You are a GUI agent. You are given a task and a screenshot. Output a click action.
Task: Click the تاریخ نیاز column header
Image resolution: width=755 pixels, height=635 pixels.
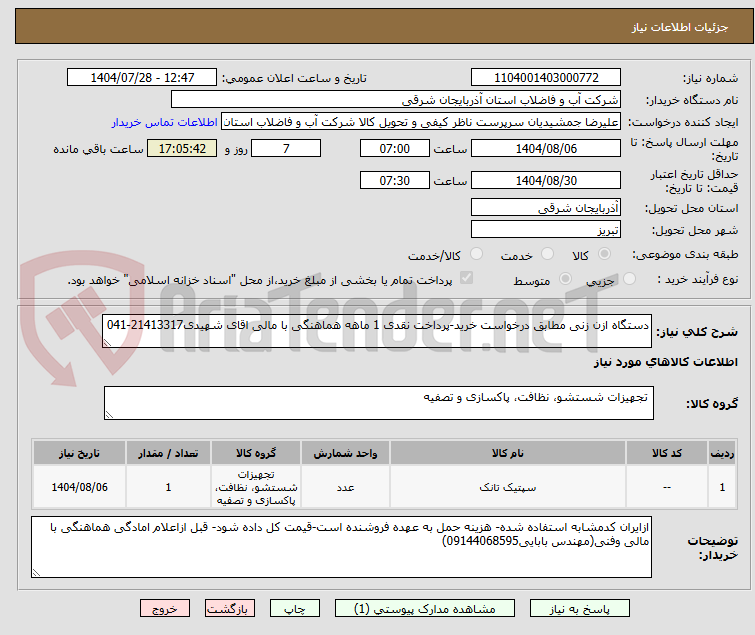(x=79, y=453)
